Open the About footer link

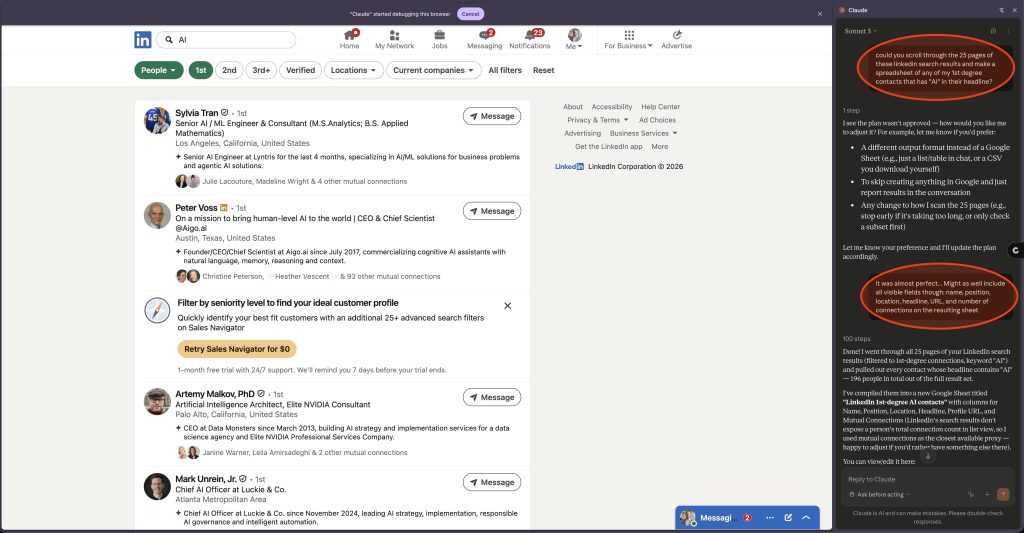click(573, 106)
